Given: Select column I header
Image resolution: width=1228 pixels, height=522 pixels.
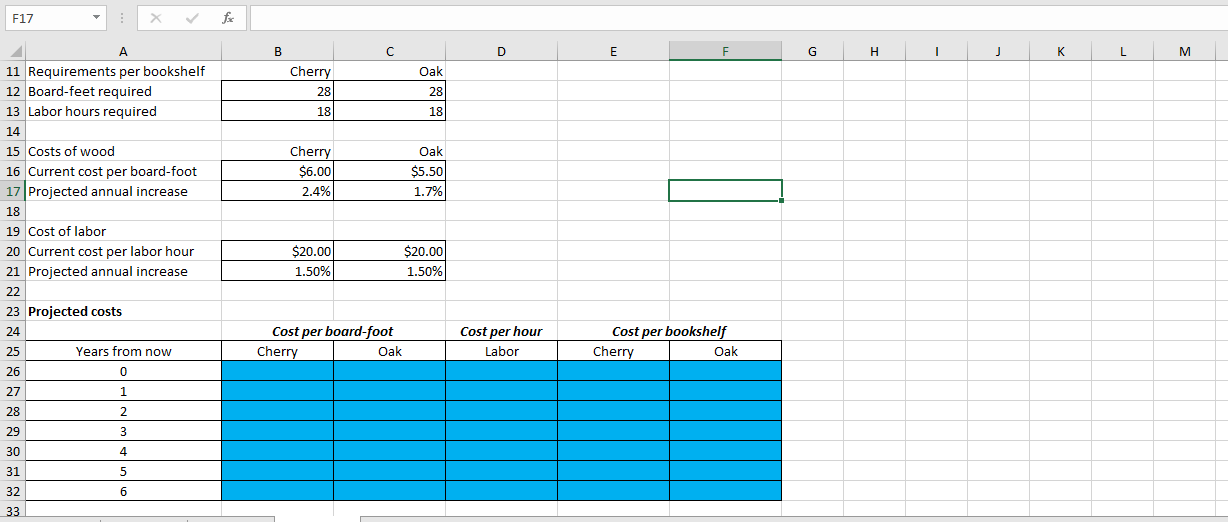Looking at the screenshot, I should 937,52.
